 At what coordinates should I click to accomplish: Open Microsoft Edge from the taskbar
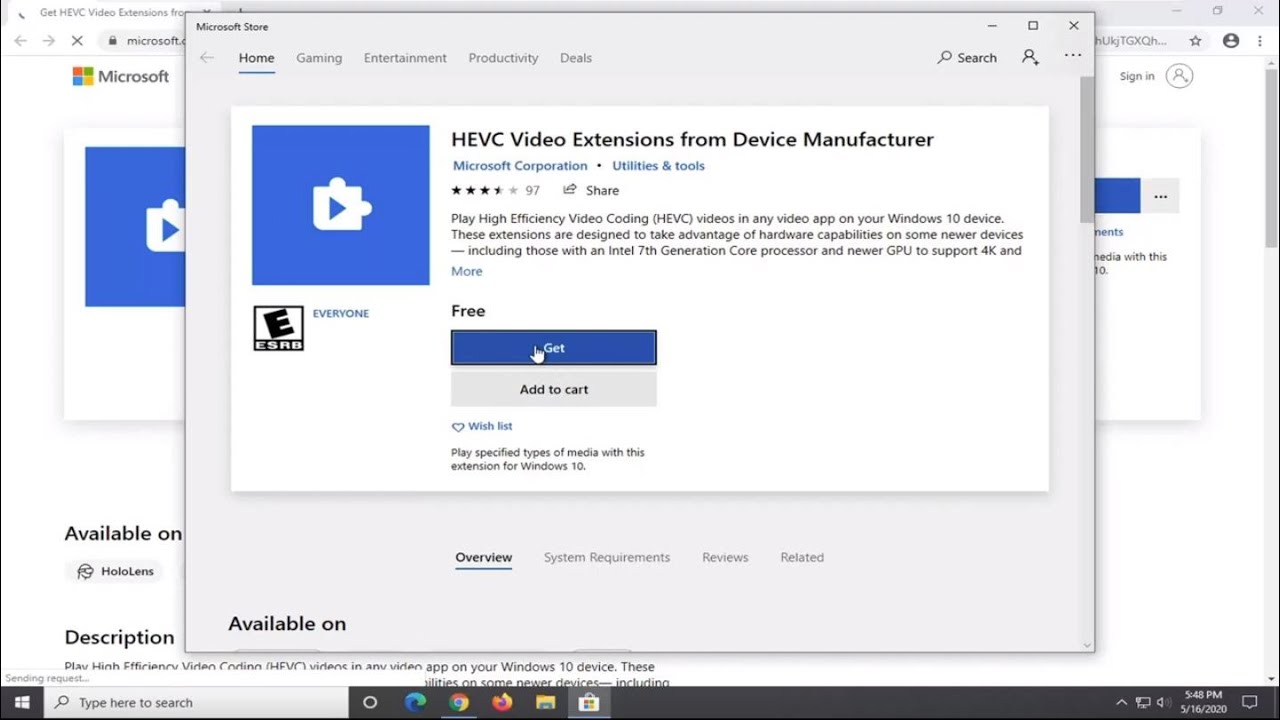(415, 702)
